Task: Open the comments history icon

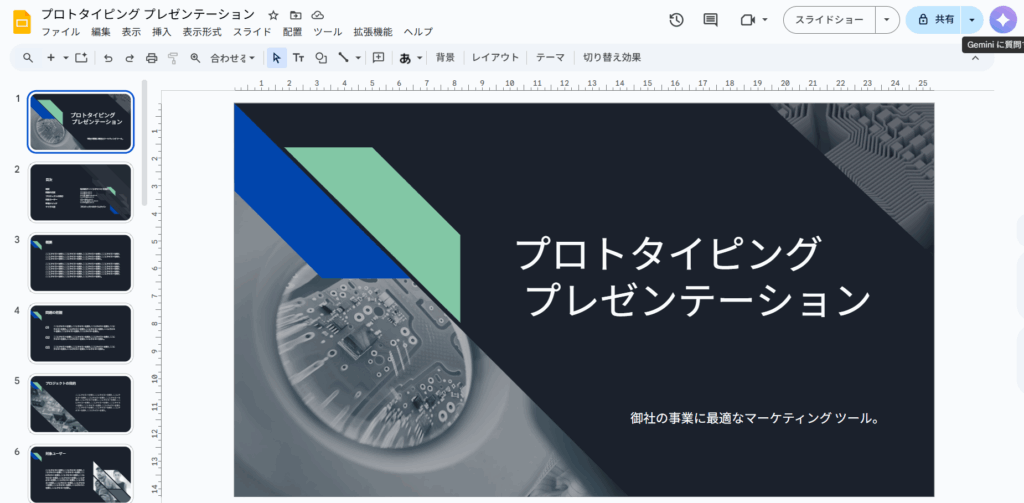Action: click(711, 20)
